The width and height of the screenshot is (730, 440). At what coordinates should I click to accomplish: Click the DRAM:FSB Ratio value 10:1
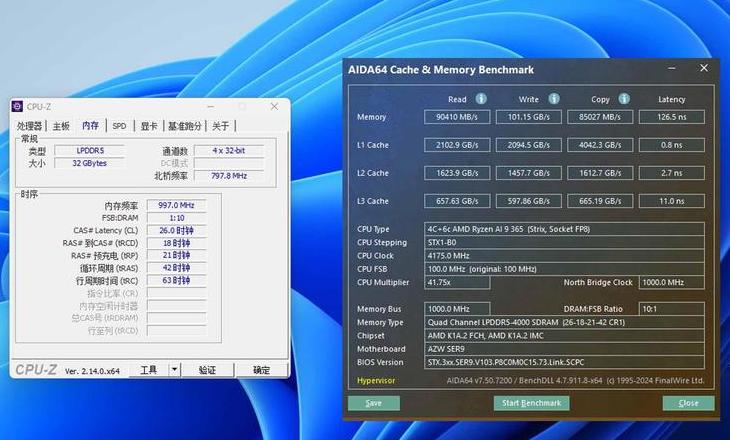[x=672, y=309]
